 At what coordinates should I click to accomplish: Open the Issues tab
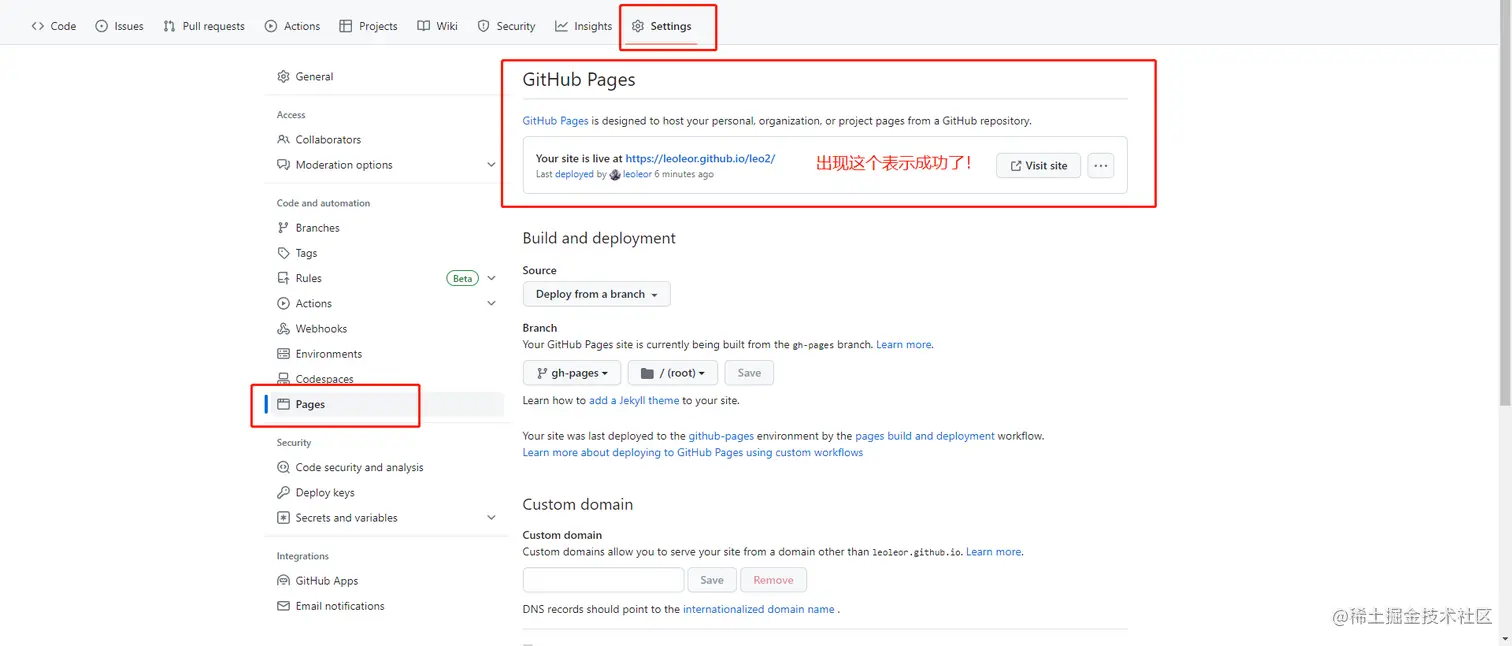tap(119, 26)
